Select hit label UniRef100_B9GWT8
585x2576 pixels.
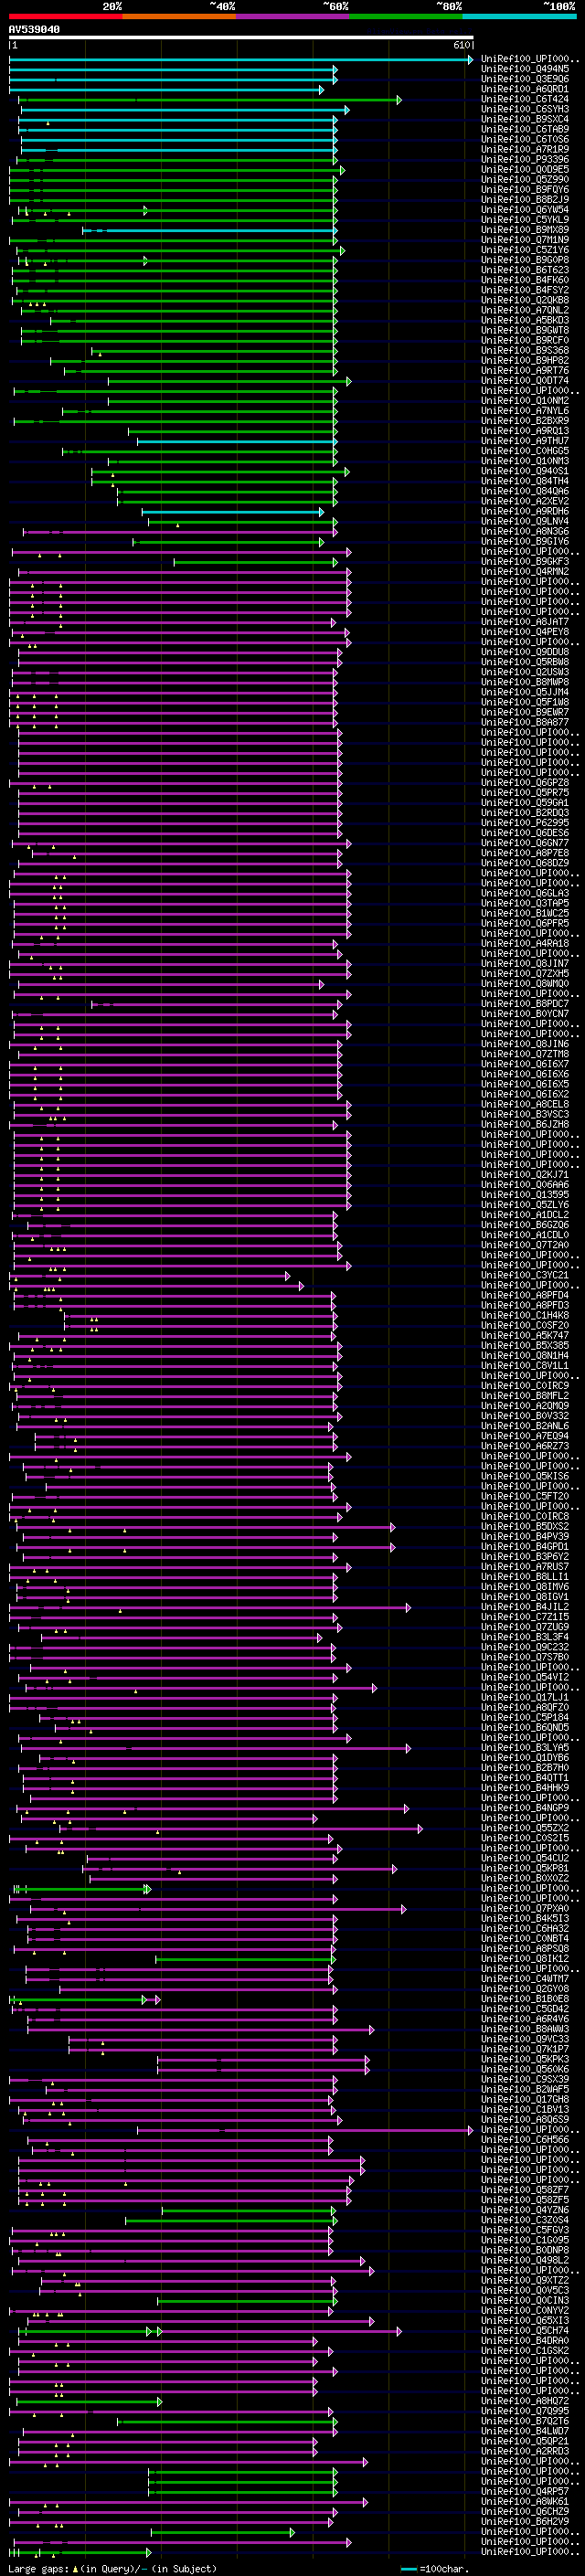[525, 330]
